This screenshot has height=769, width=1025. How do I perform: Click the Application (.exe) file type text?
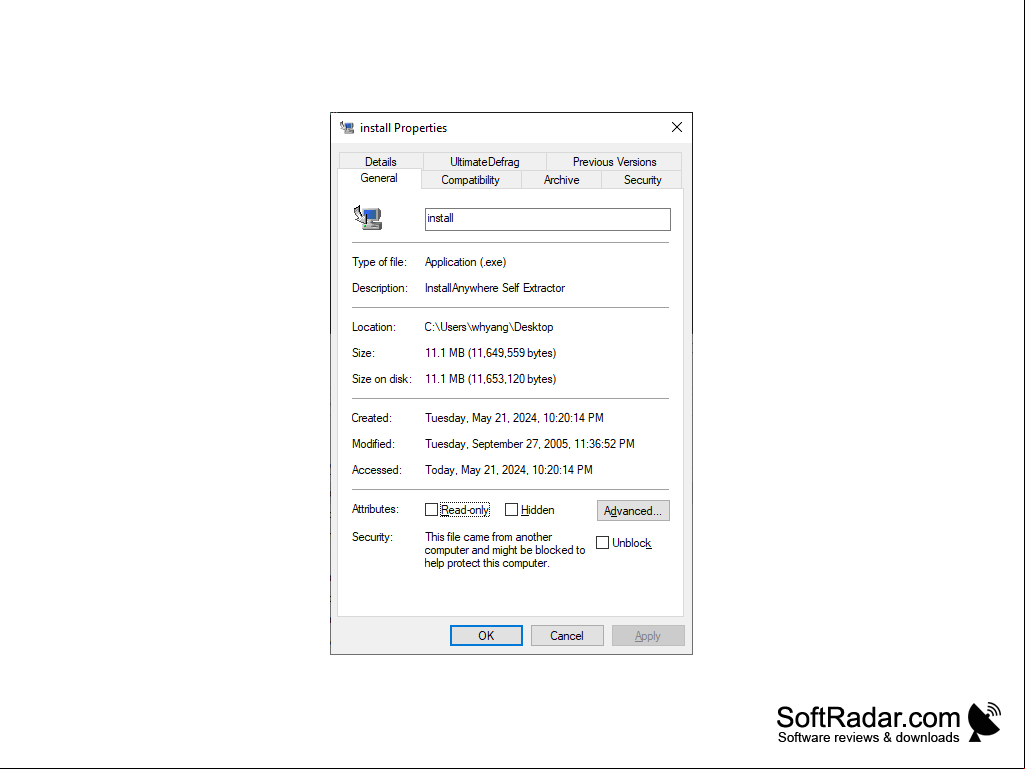point(465,262)
